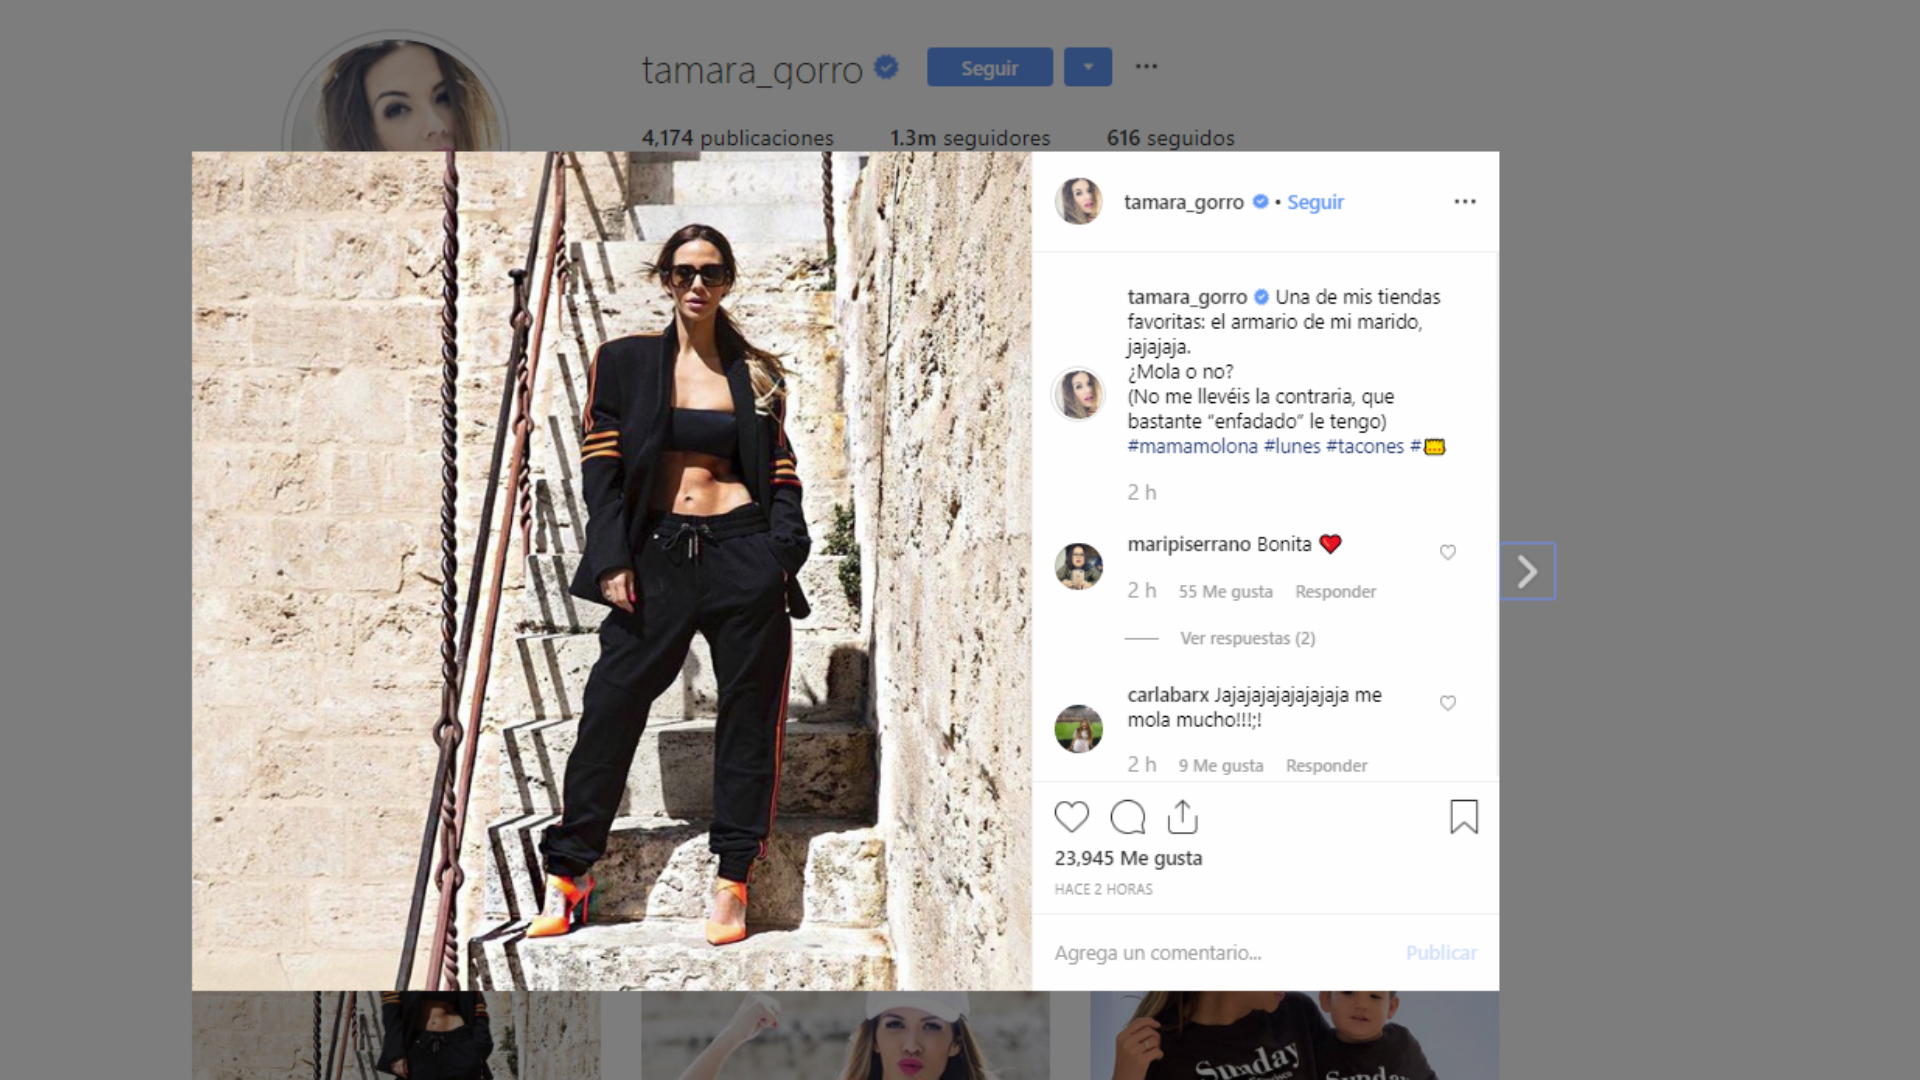Expand suggested accounts dropdown arrow
This screenshot has width=1920, height=1080.
click(x=1088, y=67)
